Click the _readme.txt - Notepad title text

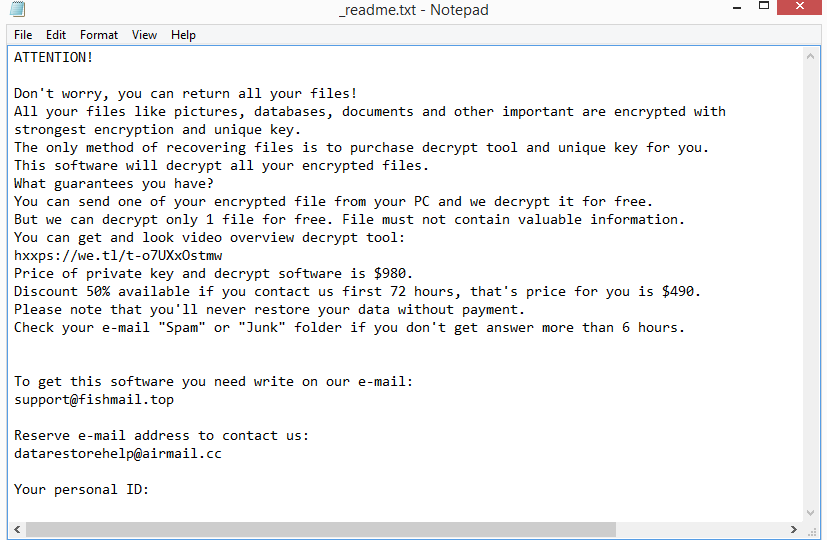coord(412,10)
